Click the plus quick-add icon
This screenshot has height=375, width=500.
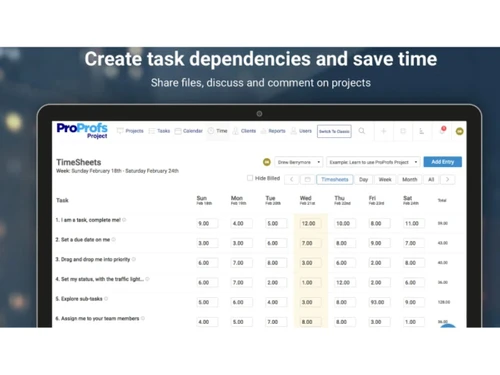pyautogui.click(x=384, y=131)
